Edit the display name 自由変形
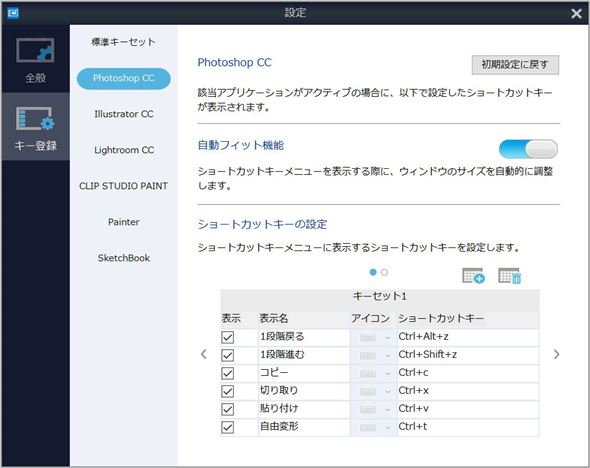The image size is (590, 468). point(304,427)
